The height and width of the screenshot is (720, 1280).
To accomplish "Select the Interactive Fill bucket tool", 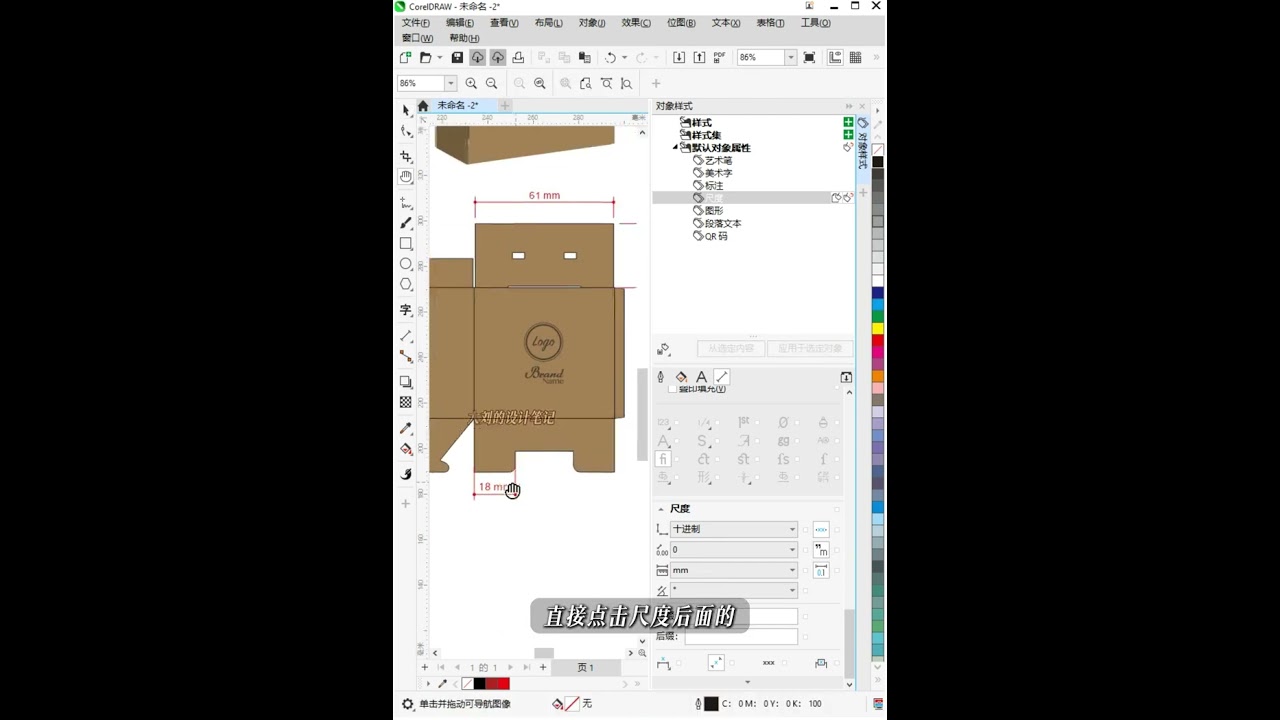I will click(405, 449).
